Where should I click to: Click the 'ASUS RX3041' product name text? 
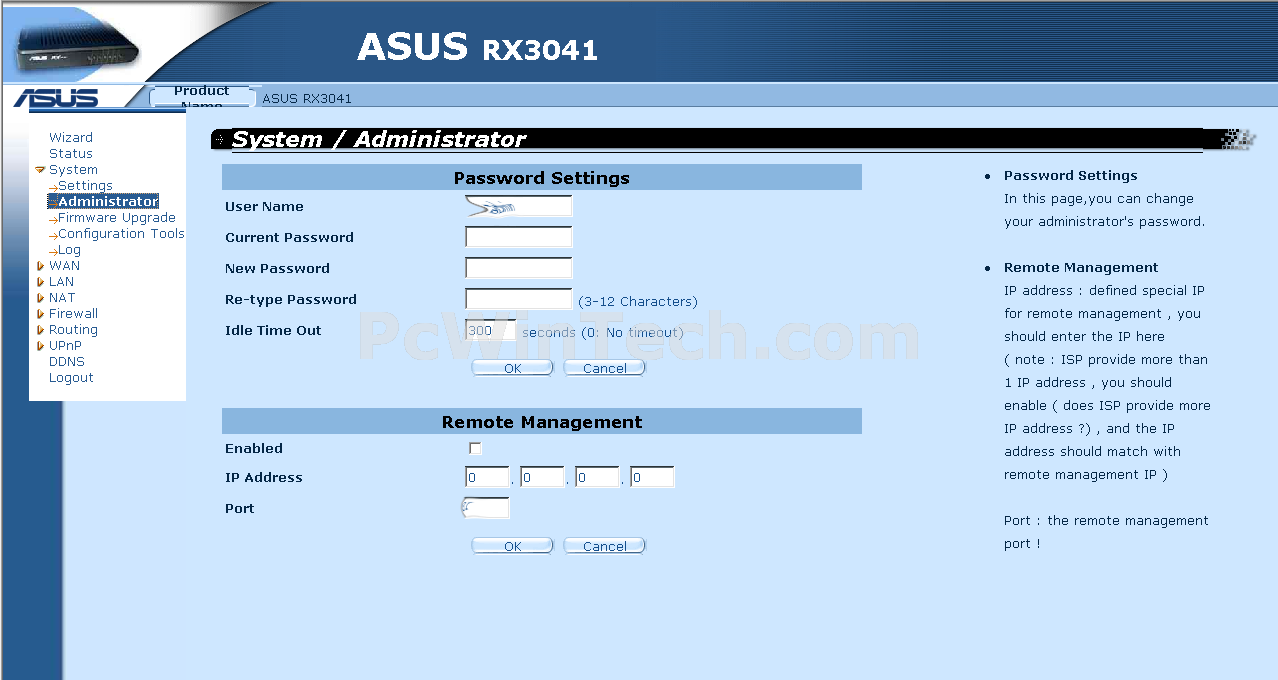tap(307, 99)
